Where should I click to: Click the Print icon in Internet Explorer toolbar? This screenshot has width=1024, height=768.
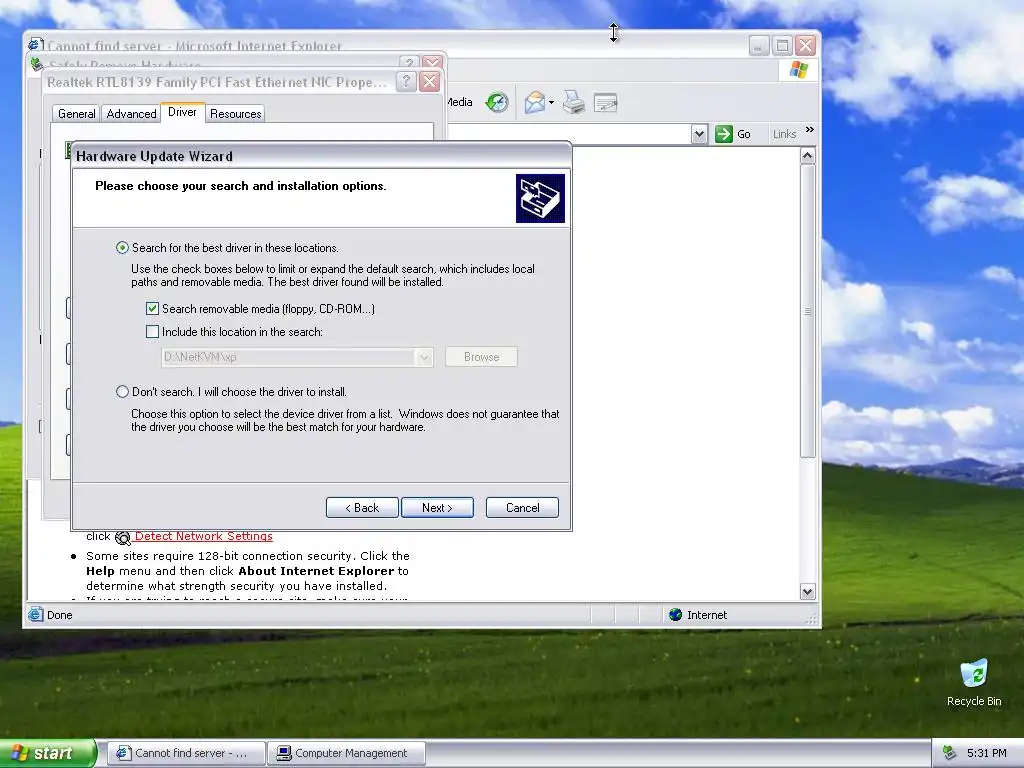tap(574, 103)
